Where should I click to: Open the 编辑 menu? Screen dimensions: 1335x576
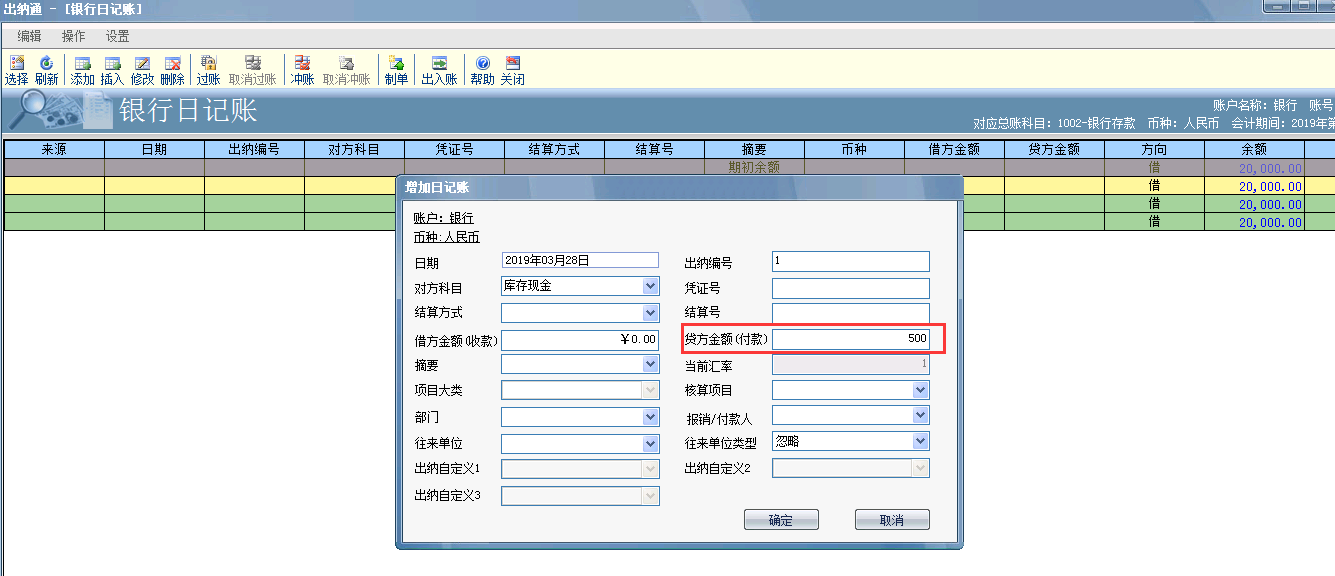(x=29, y=36)
